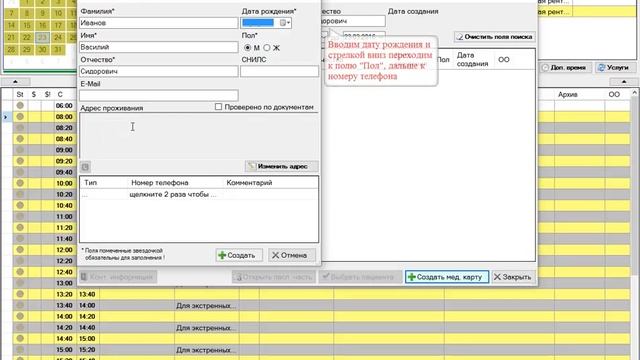Tick the Проверено по документам checkbox
Viewport: 640px width, 360px height.
click(218, 107)
